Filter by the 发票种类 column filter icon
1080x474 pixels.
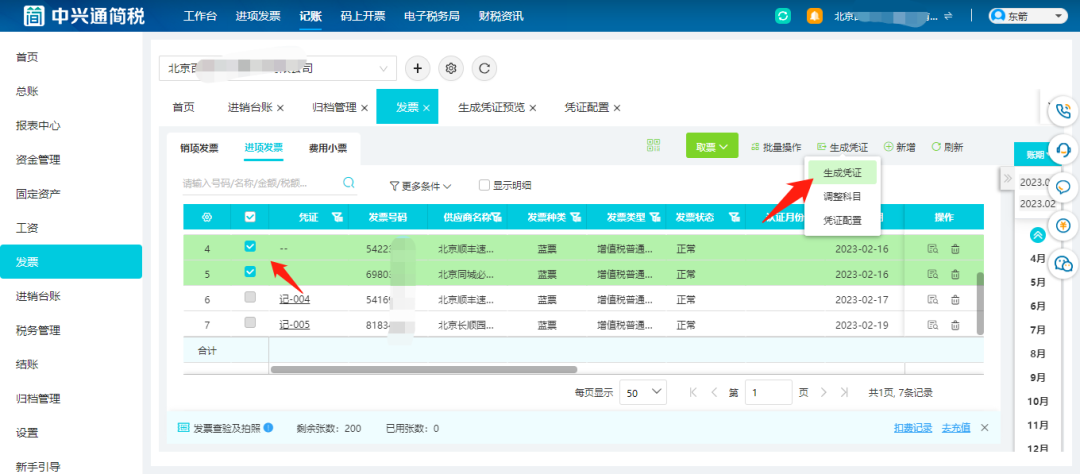(x=575, y=217)
